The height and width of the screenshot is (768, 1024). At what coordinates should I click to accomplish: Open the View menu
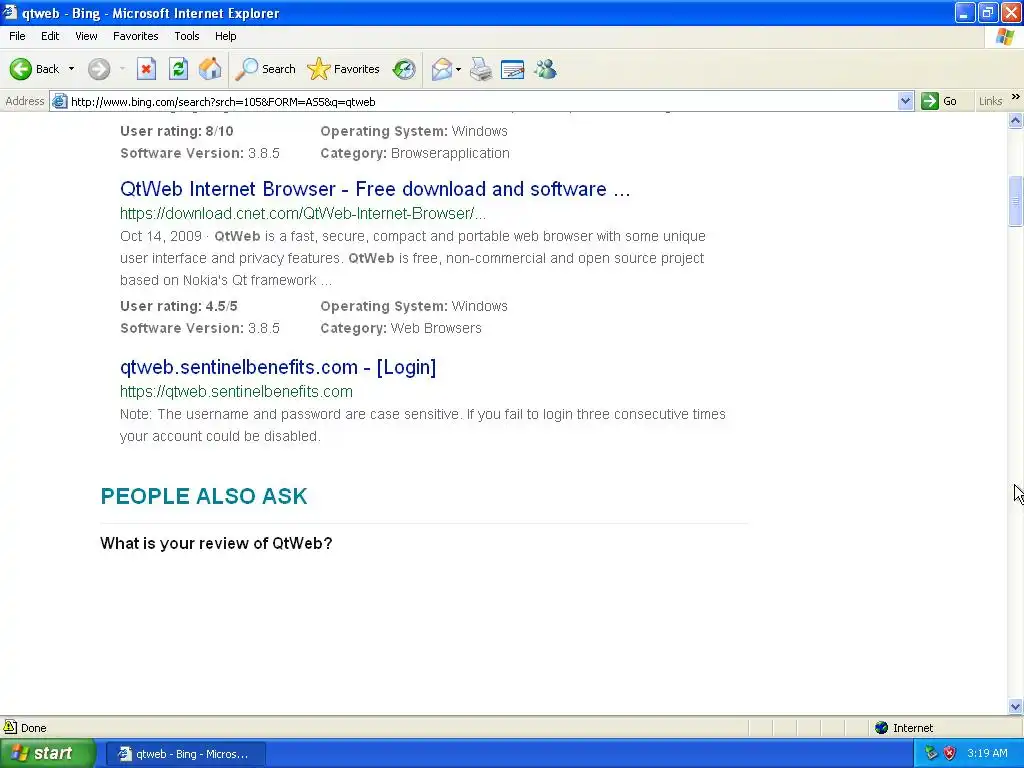click(x=86, y=36)
